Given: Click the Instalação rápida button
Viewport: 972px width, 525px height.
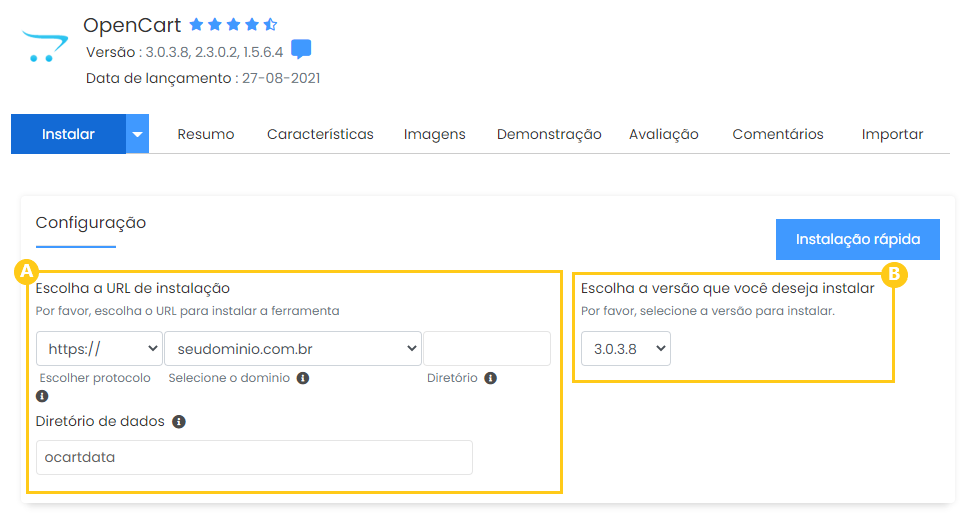Looking at the screenshot, I should coord(858,239).
